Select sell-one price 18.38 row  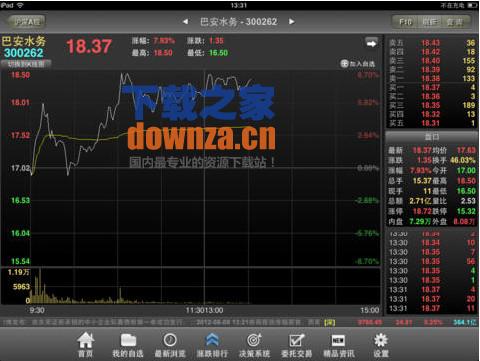432,79
